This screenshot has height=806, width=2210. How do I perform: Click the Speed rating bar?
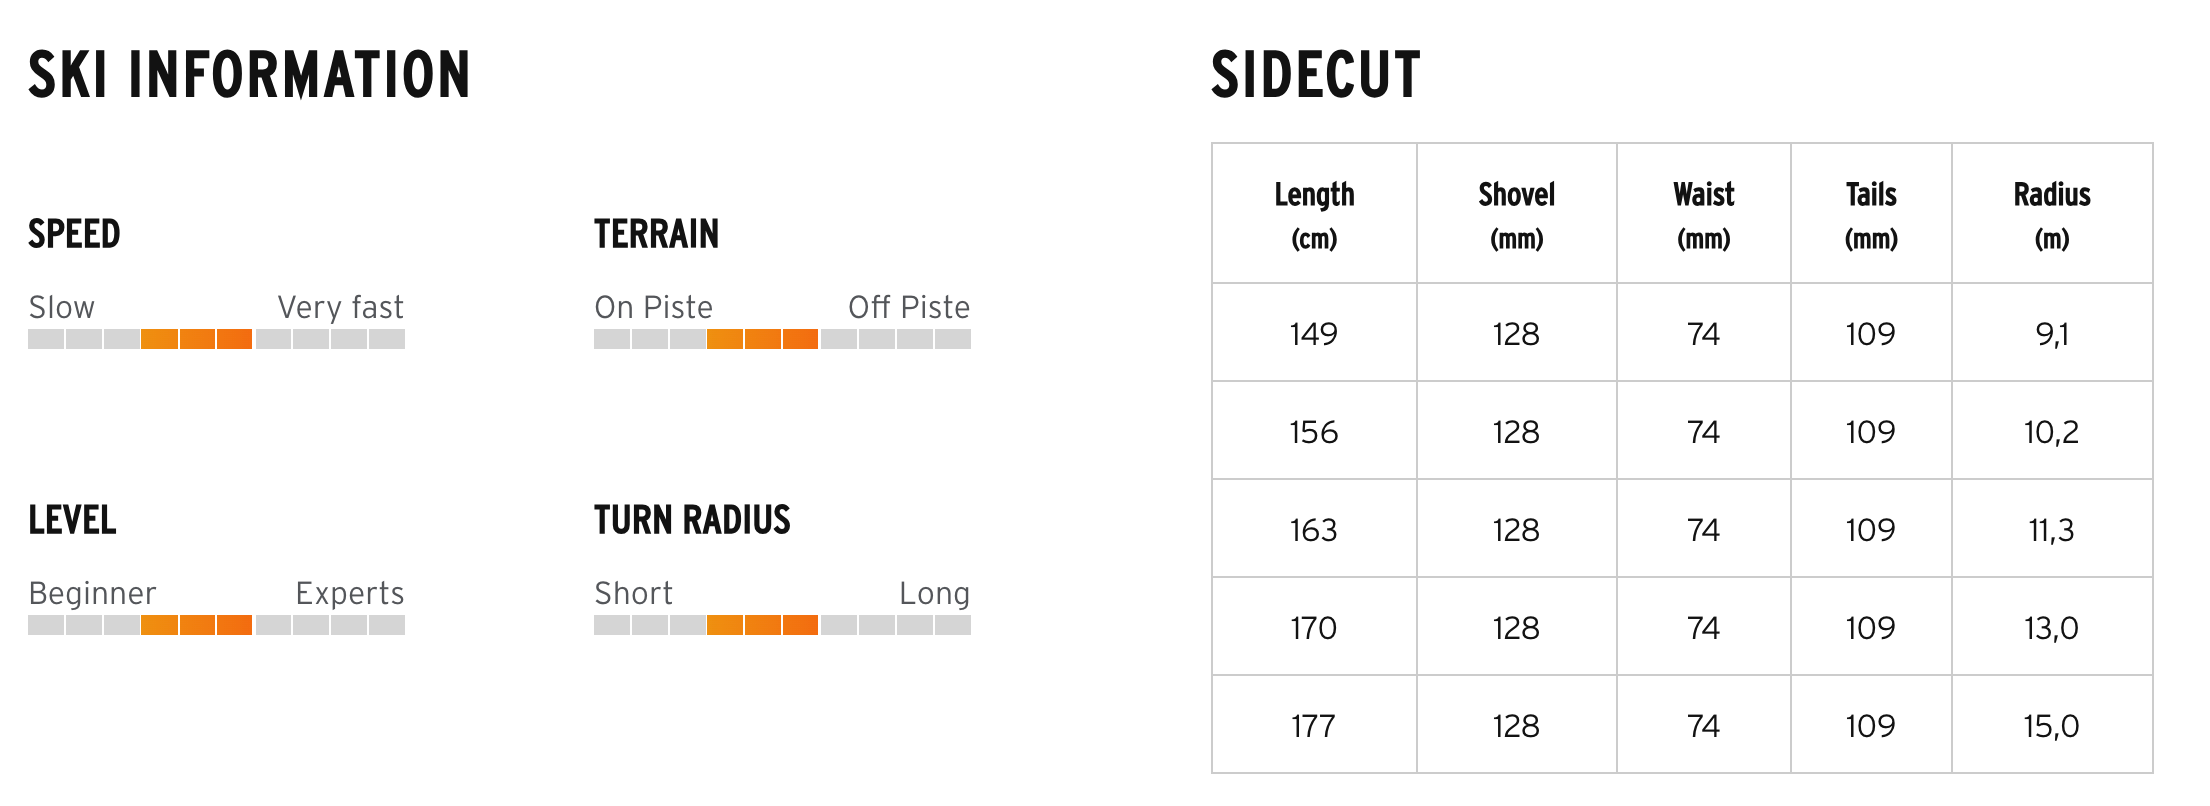pos(216,339)
